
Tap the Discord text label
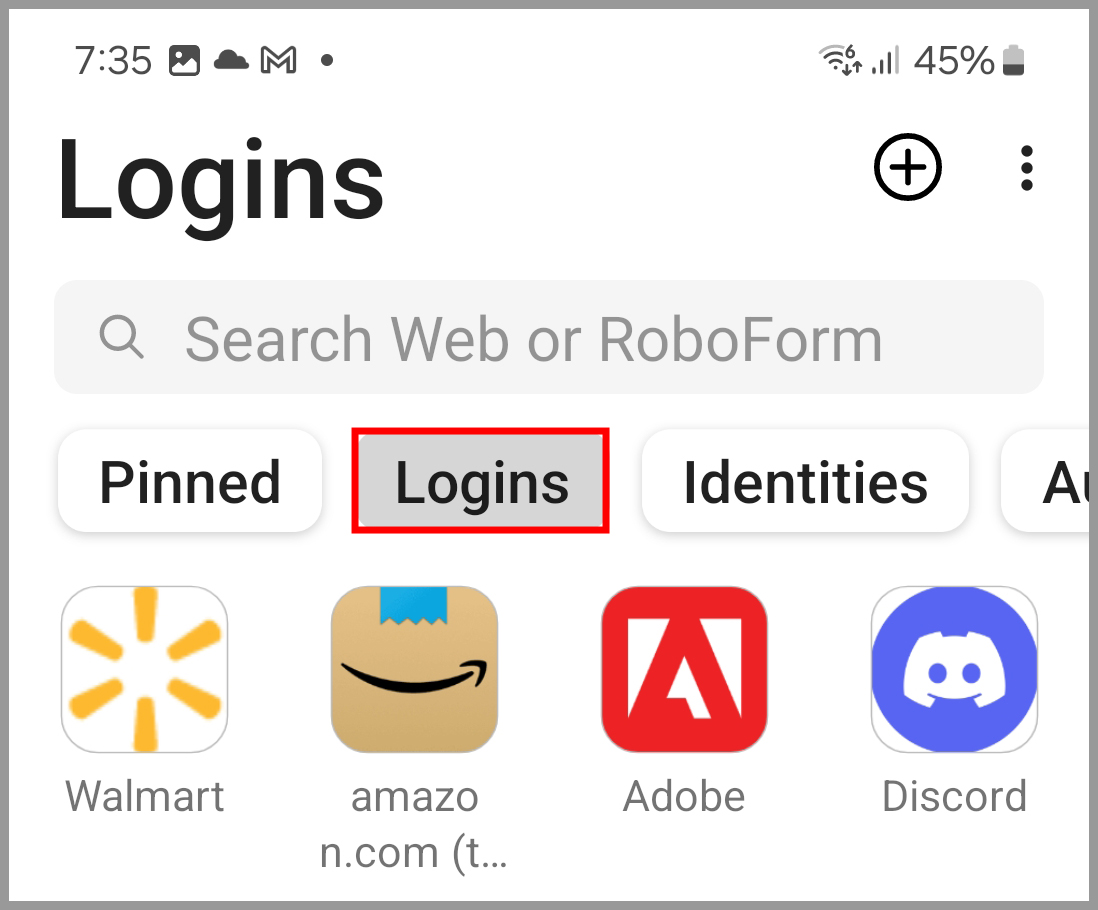pos(954,797)
